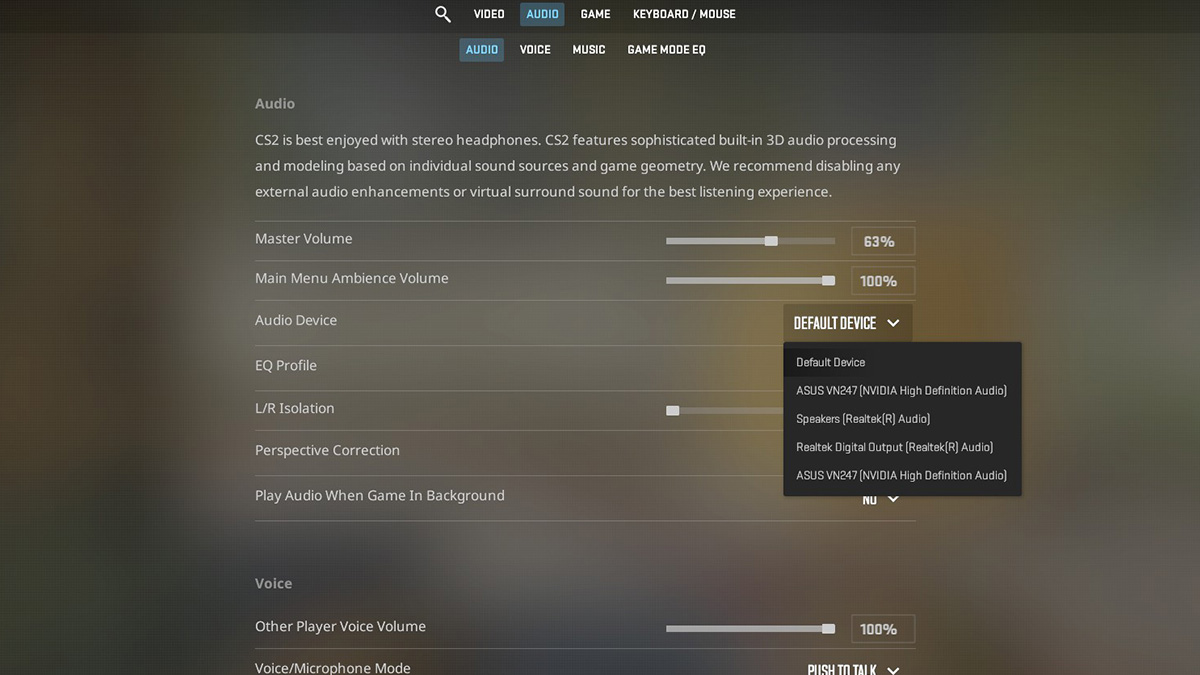Click the EQ Profile label

coord(286,365)
